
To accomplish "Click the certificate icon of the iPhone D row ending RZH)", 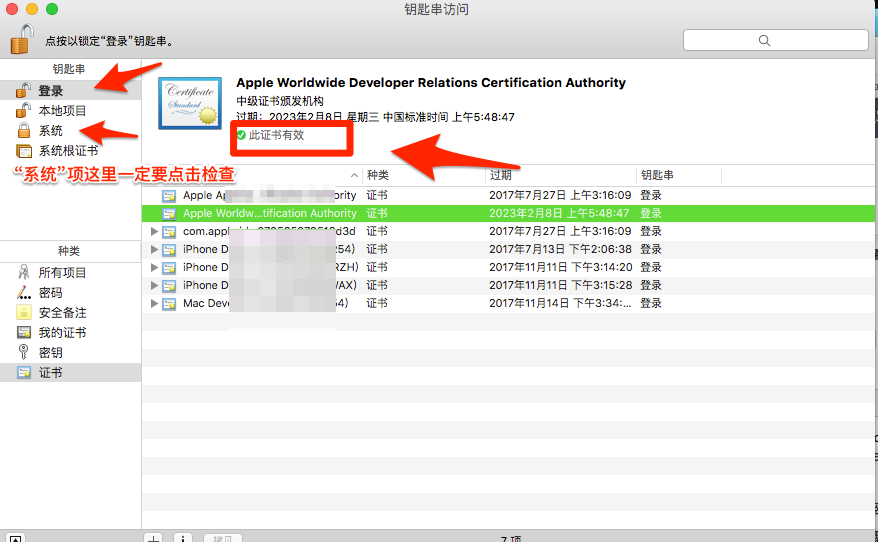I will point(169,268).
